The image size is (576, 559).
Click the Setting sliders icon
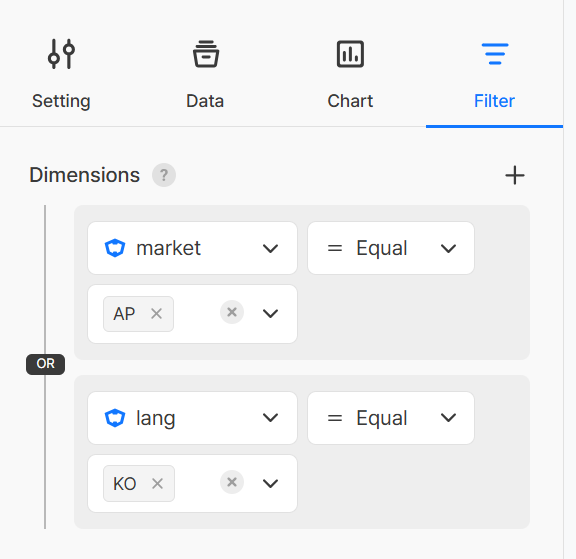[61, 54]
